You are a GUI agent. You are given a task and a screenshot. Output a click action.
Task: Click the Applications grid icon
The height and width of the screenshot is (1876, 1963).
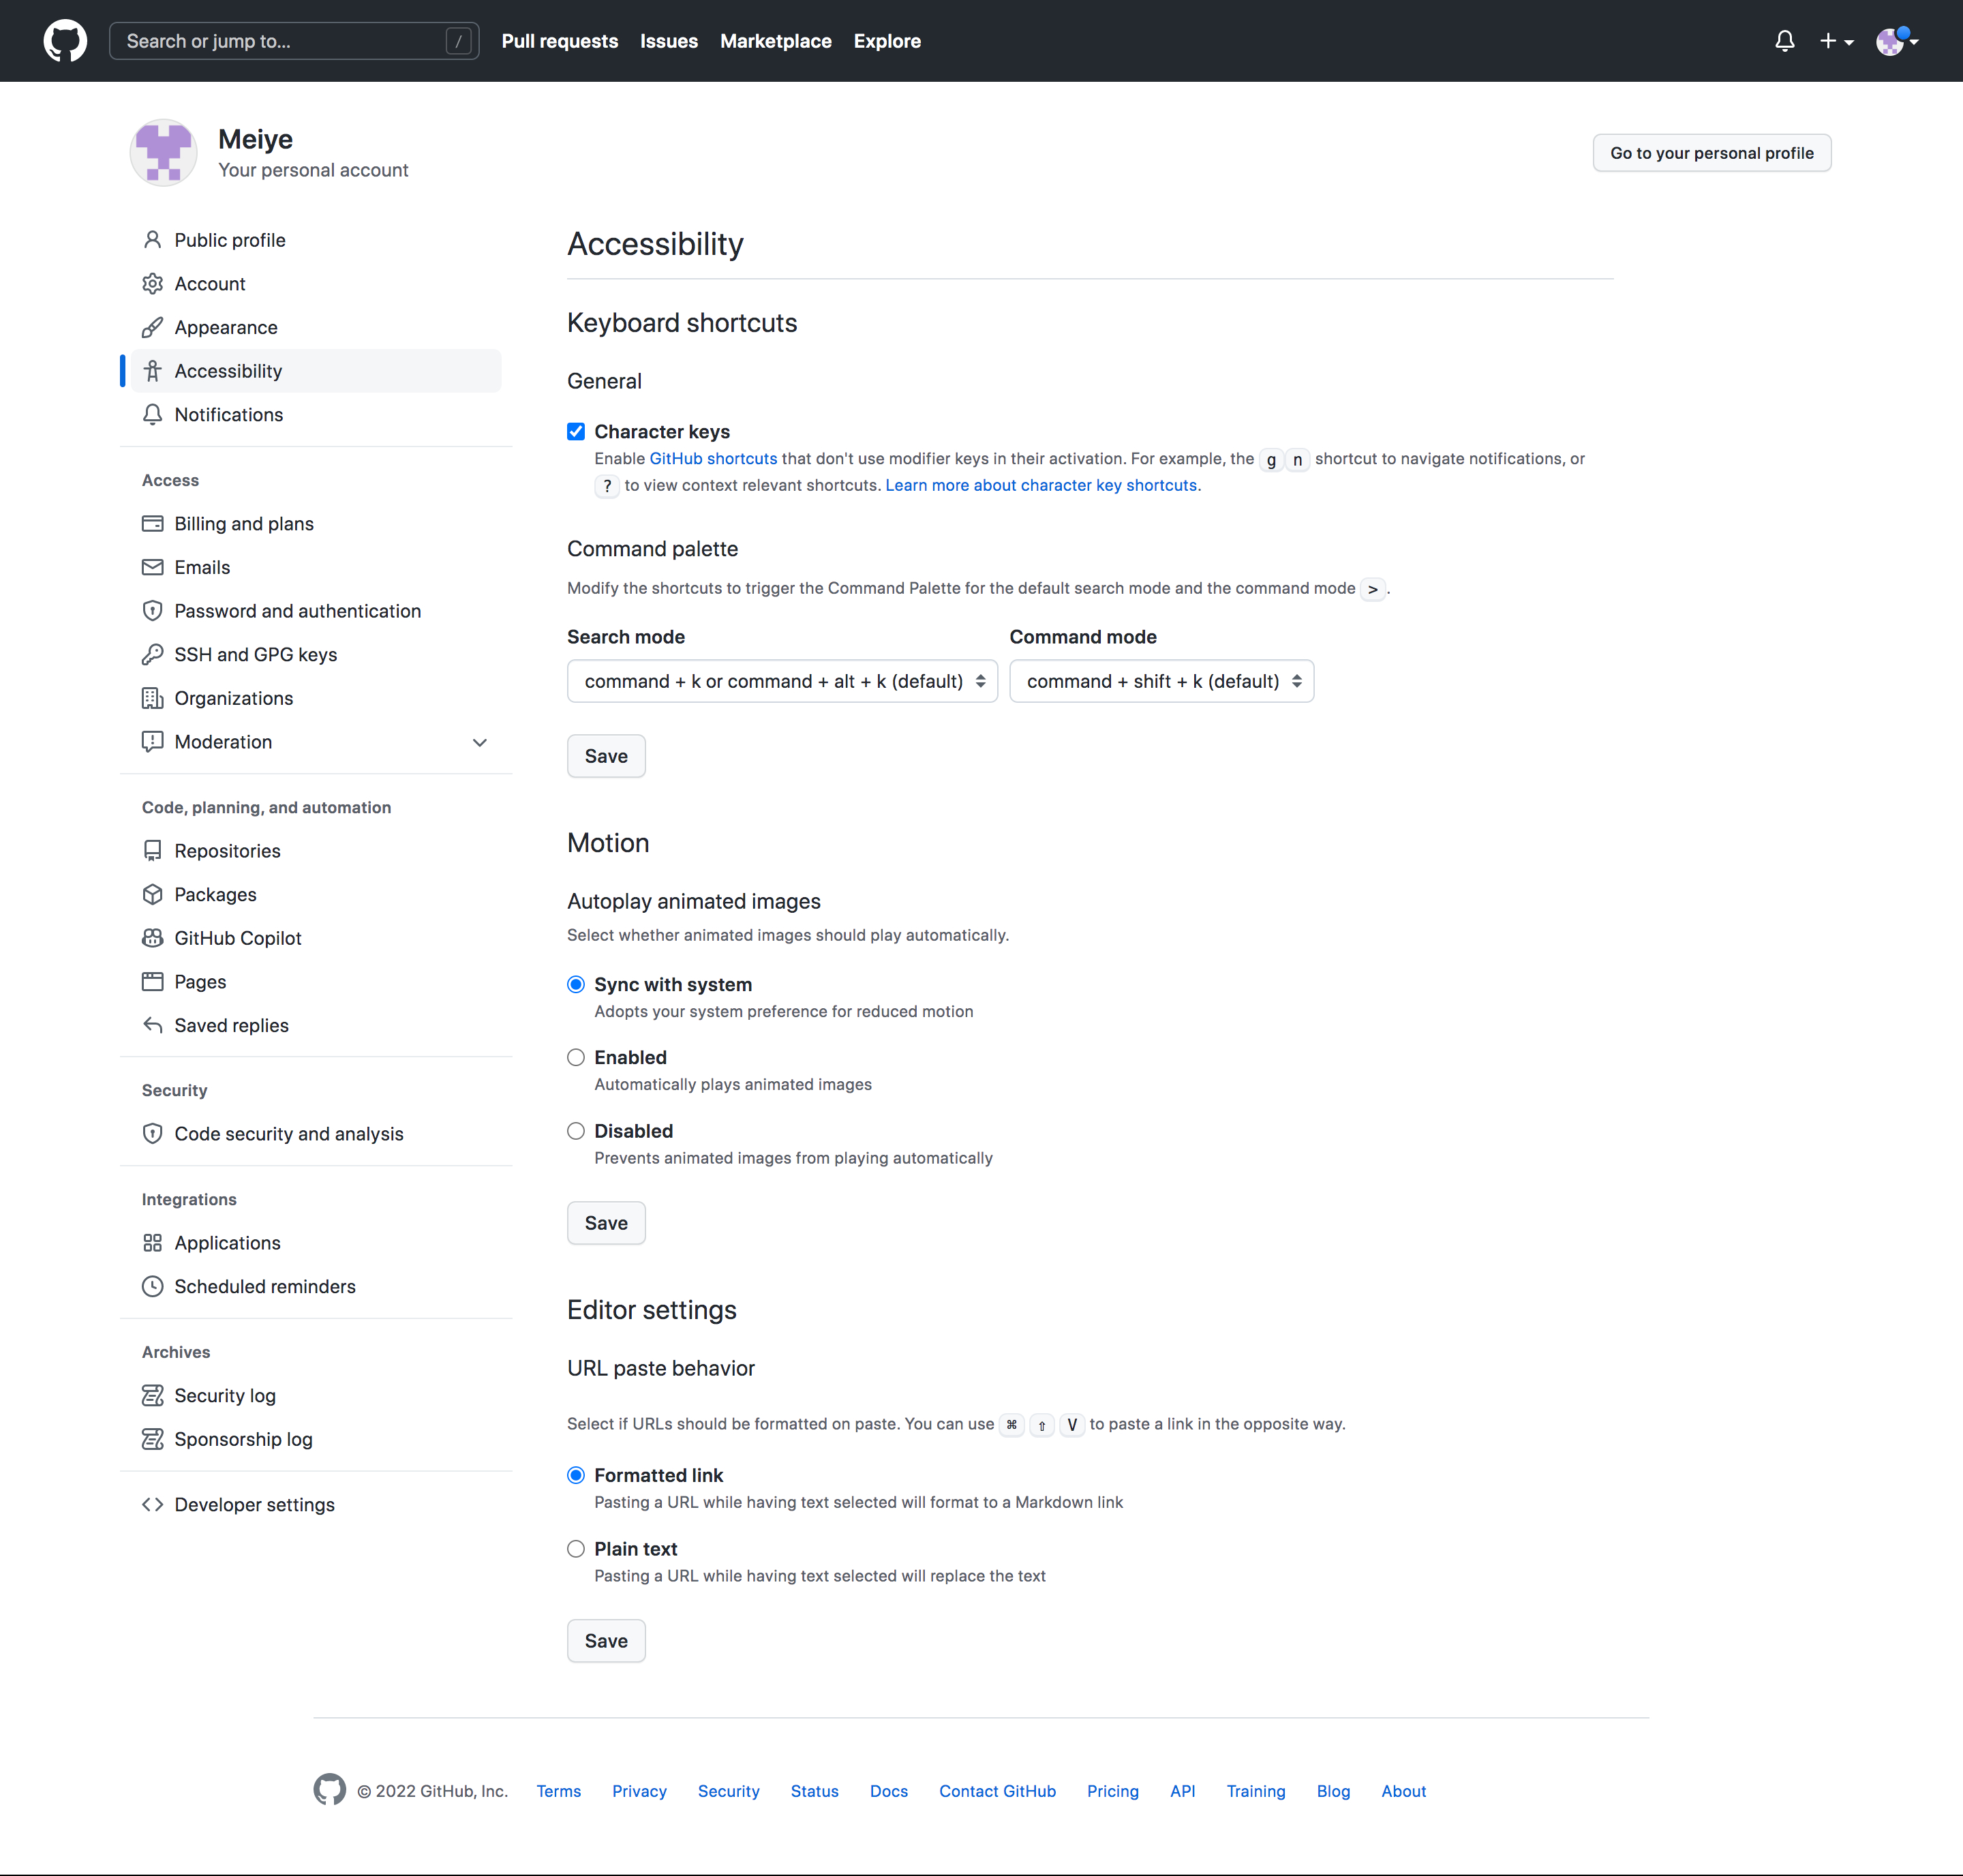(152, 1243)
